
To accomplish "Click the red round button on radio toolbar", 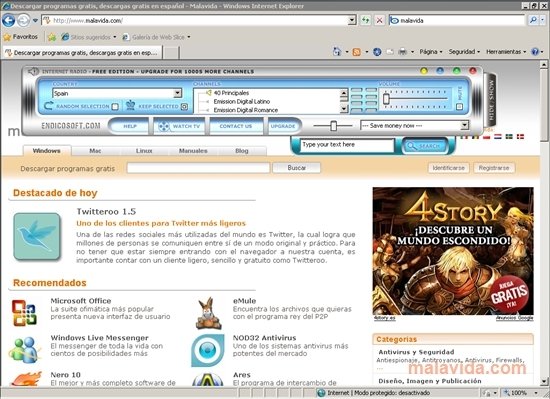I will point(473,71).
